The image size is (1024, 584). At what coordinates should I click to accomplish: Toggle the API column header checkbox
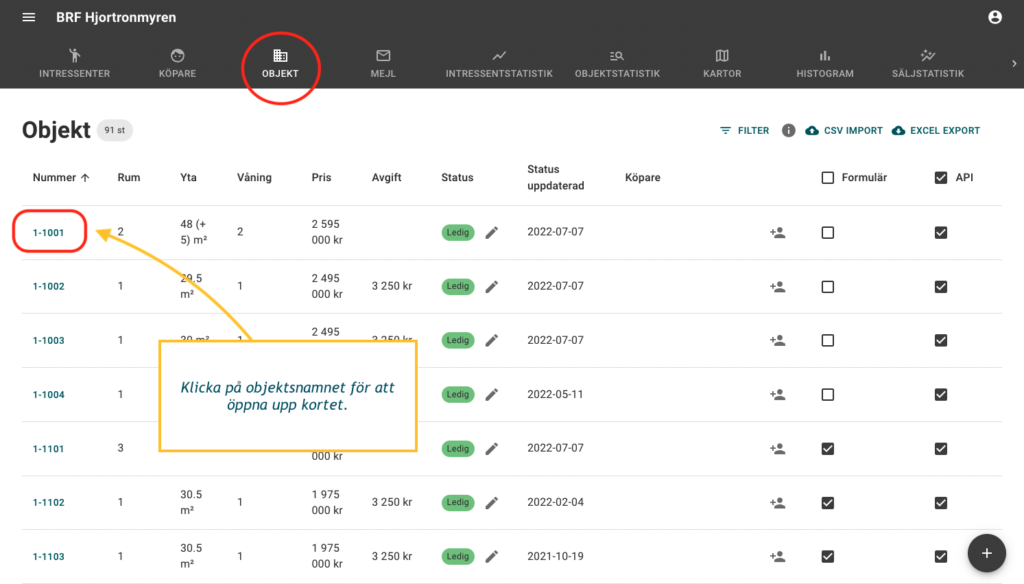pyautogui.click(x=940, y=178)
